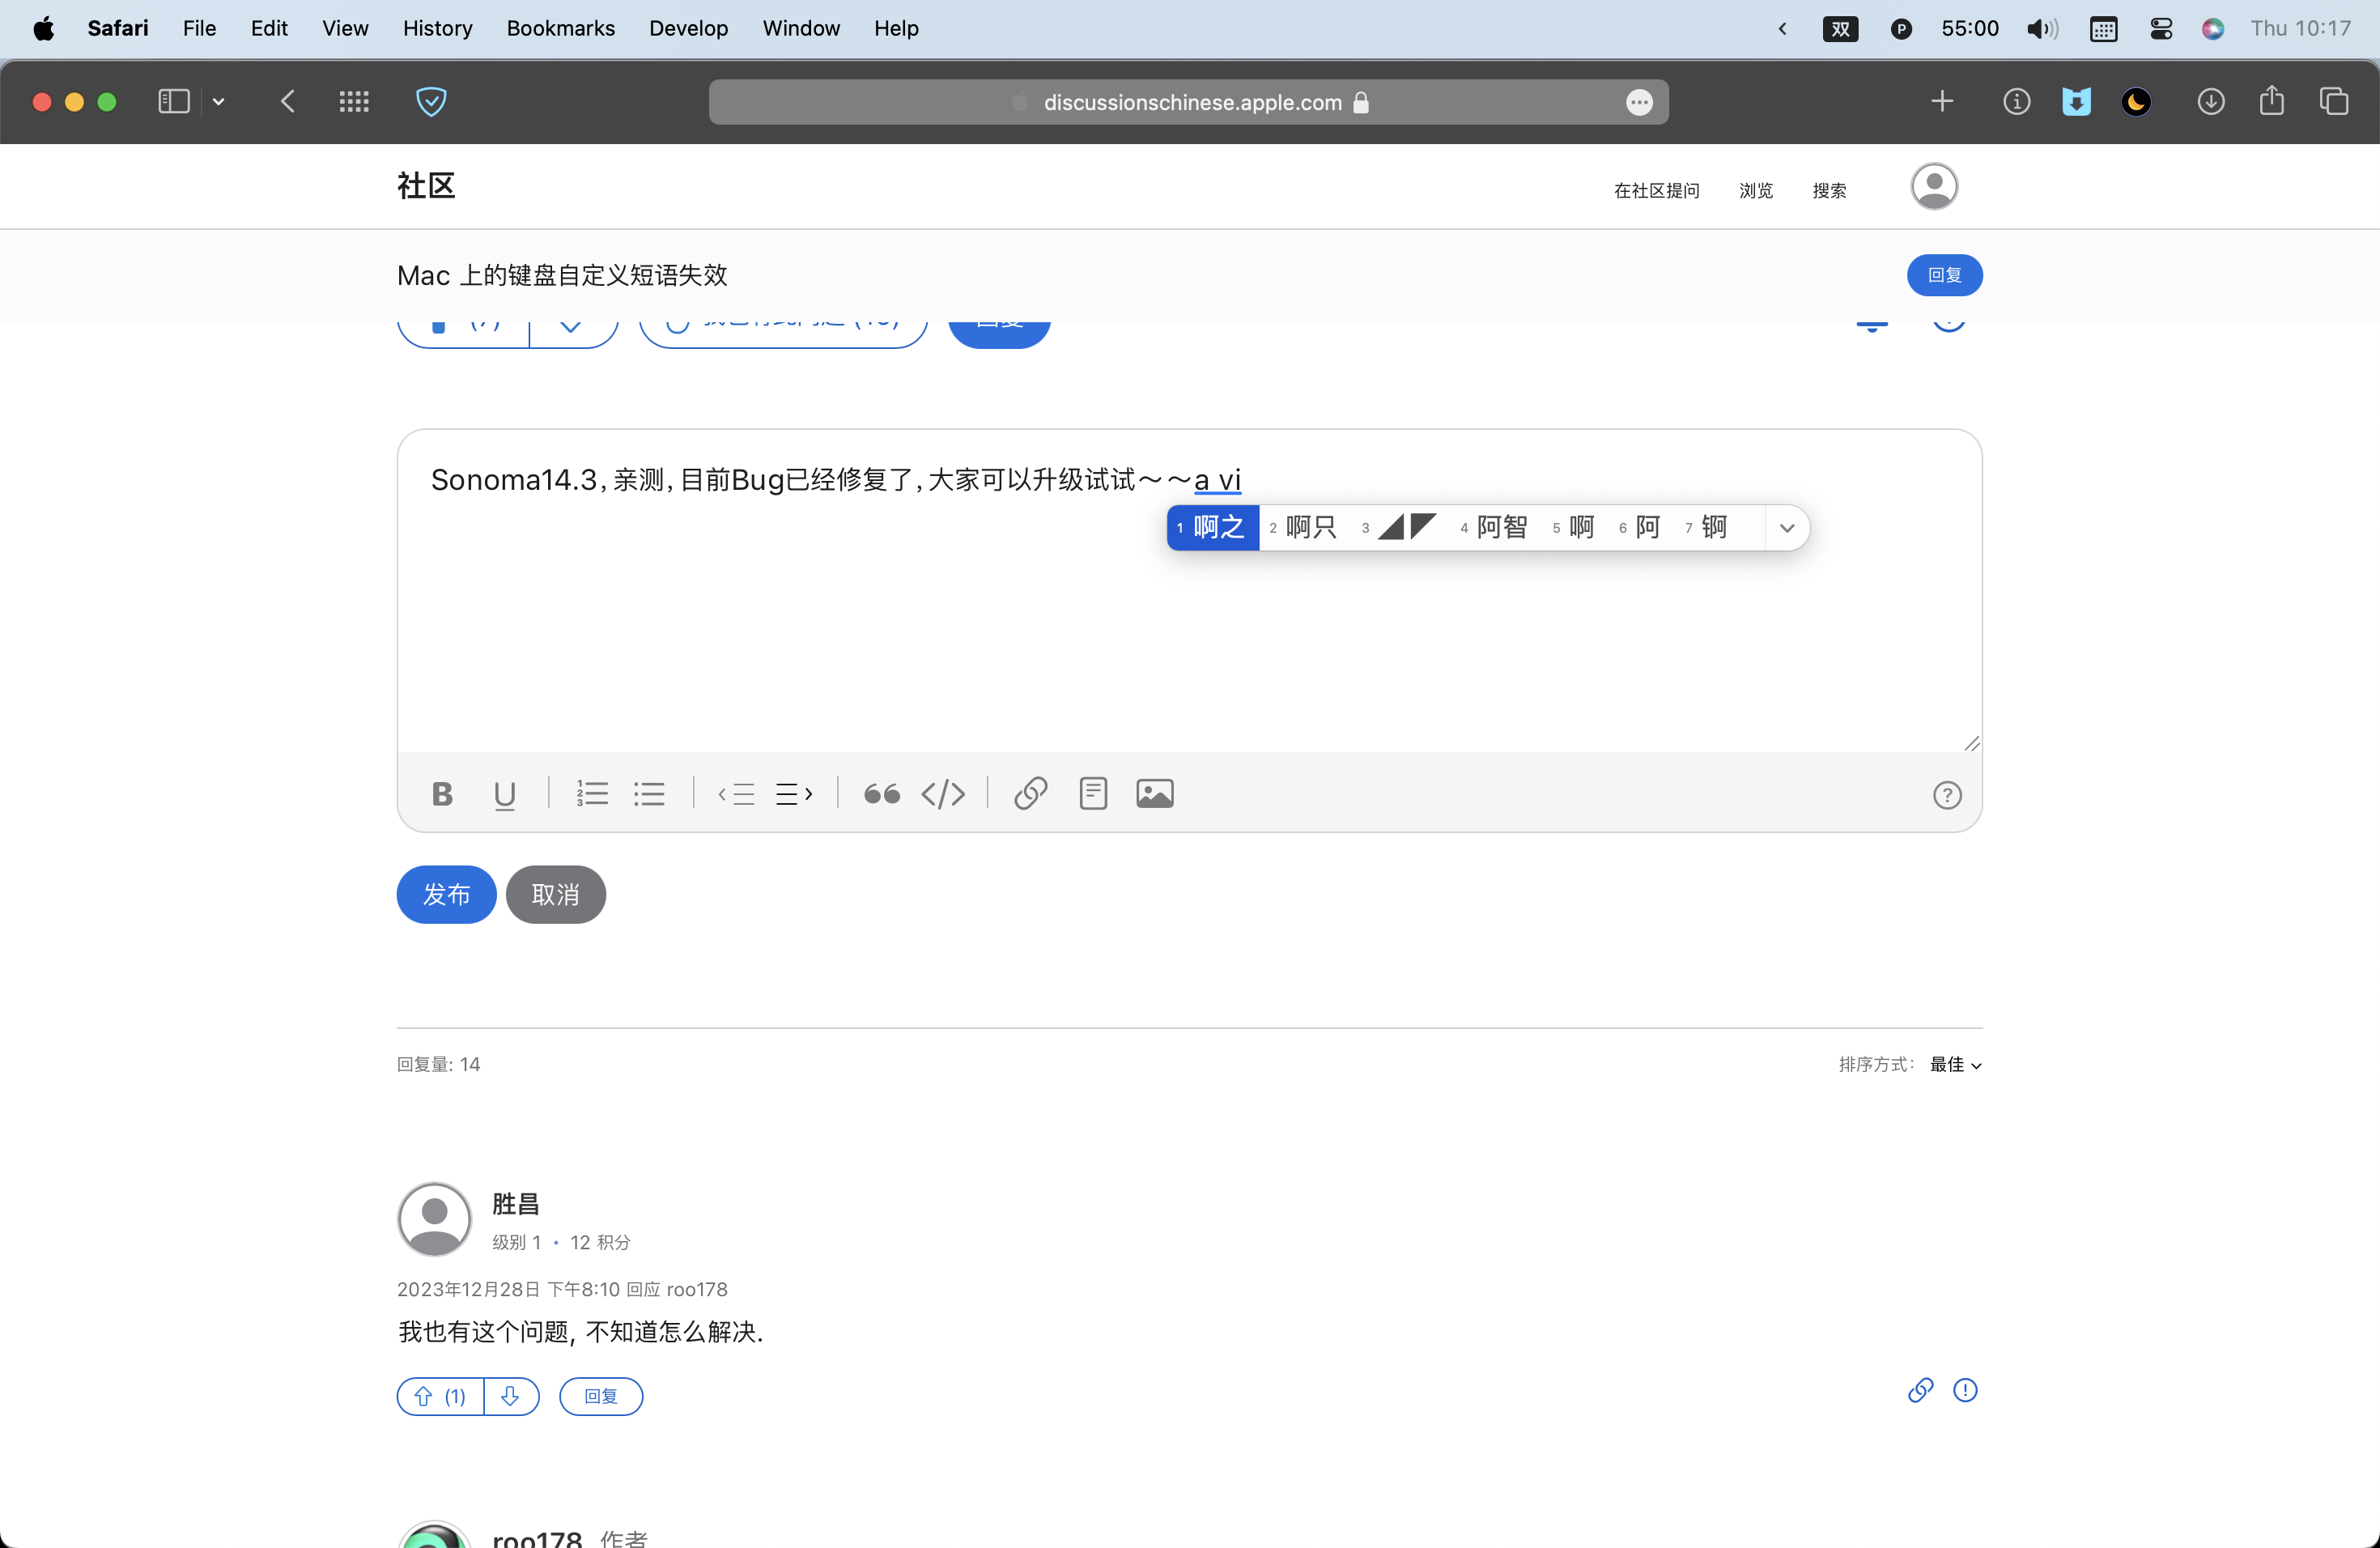Open the 排序方式 最佳 sort dropdown

click(1955, 1064)
